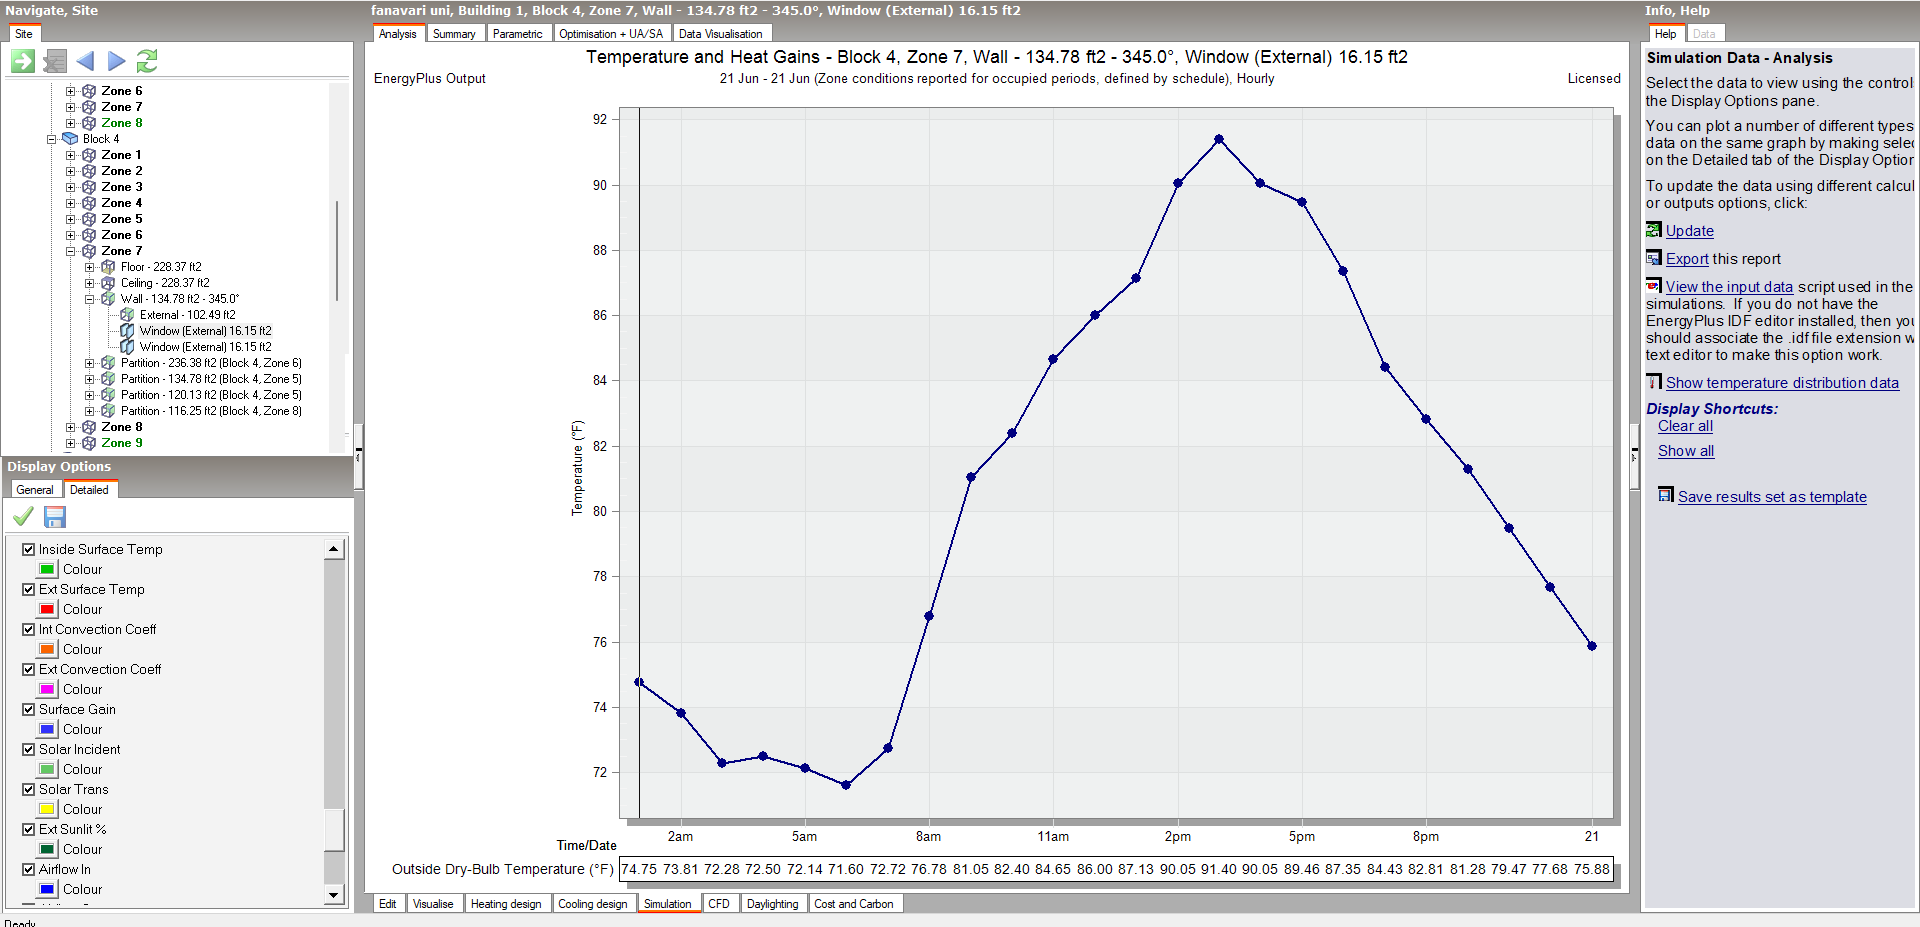Click the blue back arrow icon

85,61
